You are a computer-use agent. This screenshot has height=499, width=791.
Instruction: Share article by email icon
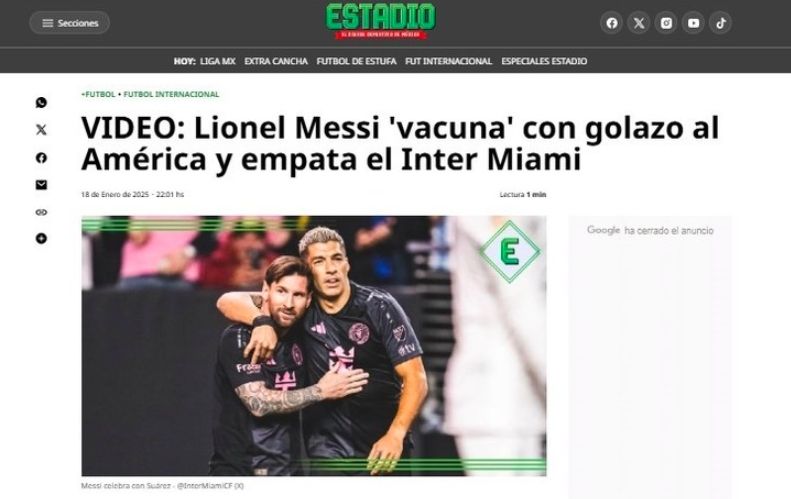41,185
